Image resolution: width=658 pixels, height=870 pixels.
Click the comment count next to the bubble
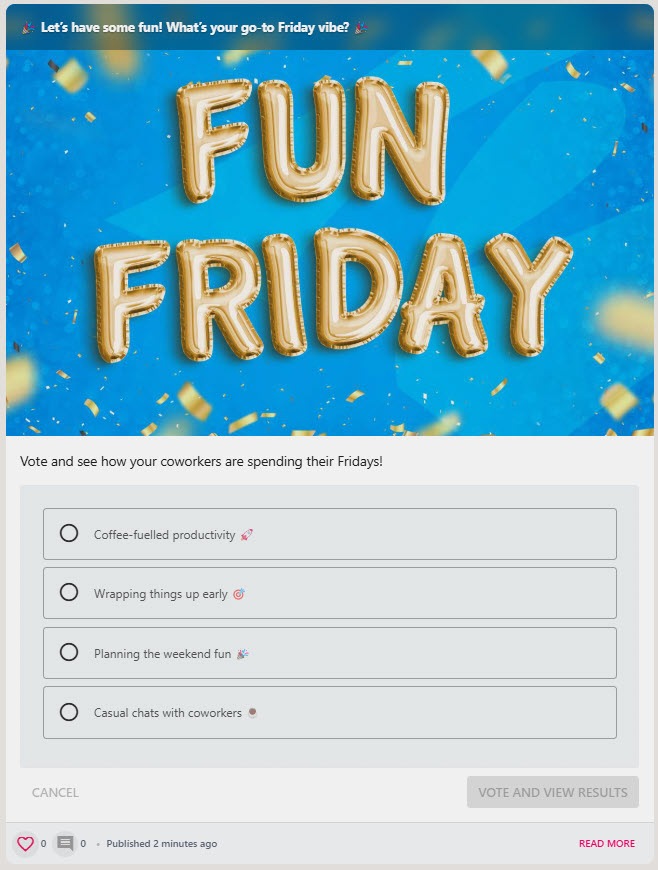pos(83,843)
